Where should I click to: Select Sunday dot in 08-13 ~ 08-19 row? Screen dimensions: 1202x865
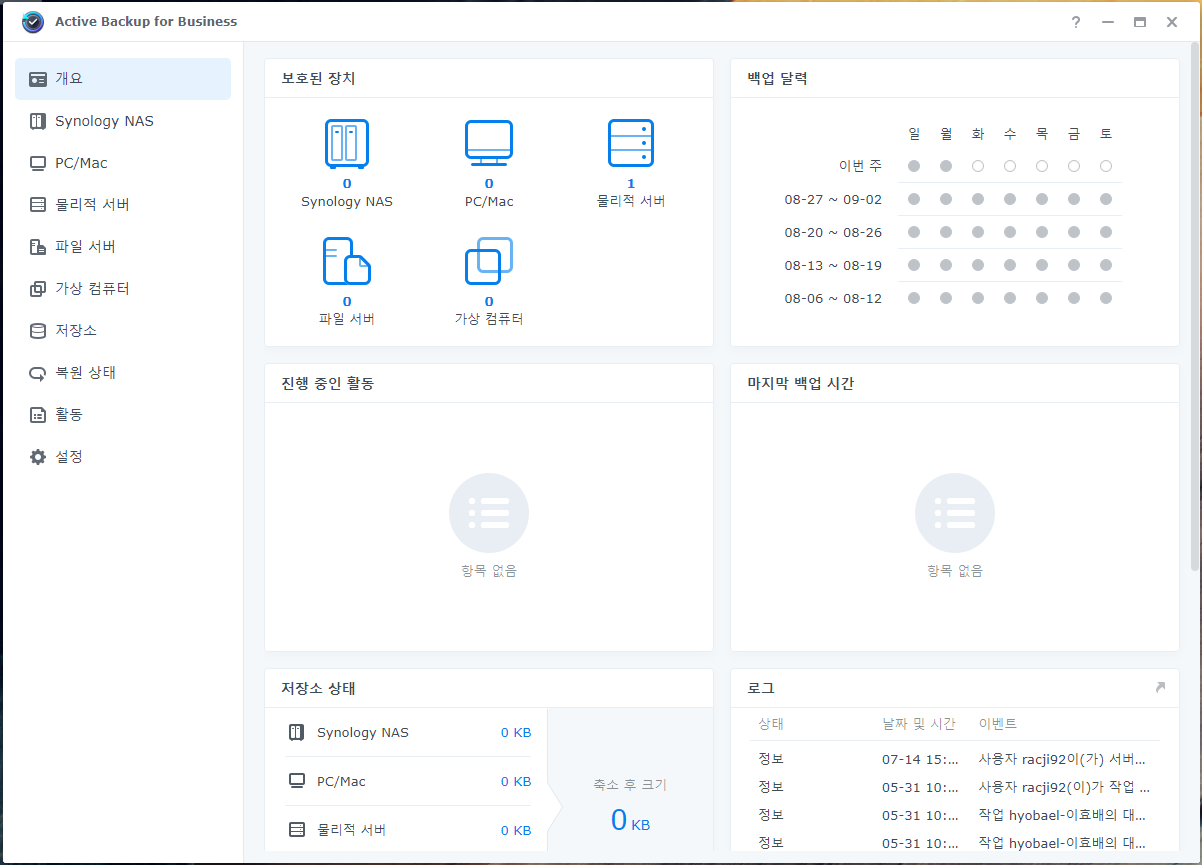[914, 265]
